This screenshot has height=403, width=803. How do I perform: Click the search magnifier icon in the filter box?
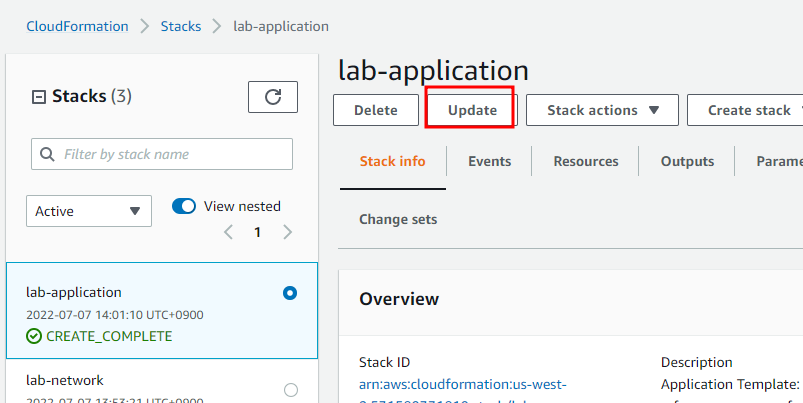click(x=47, y=154)
